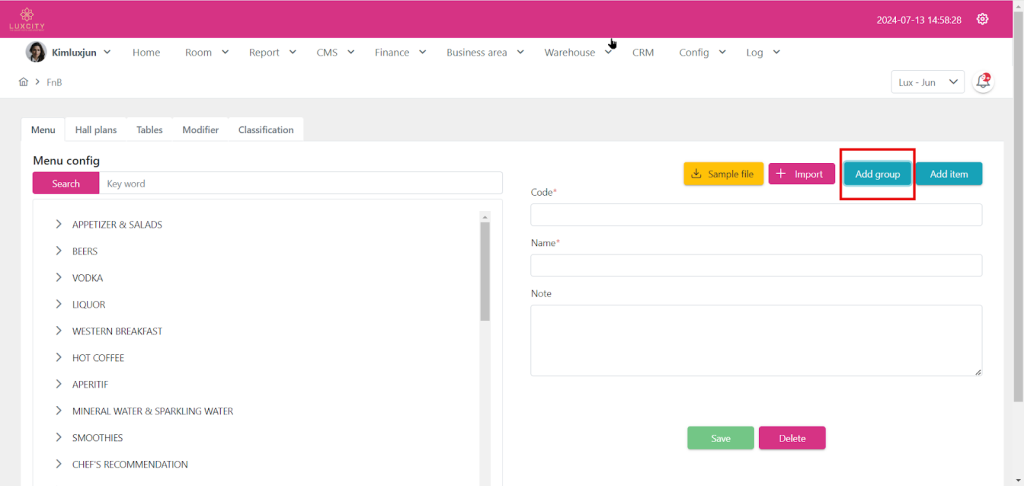Click the Kimluxjun user avatar
Image resolution: width=1024 pixels, height=486 pixels.
click(35, 52)
